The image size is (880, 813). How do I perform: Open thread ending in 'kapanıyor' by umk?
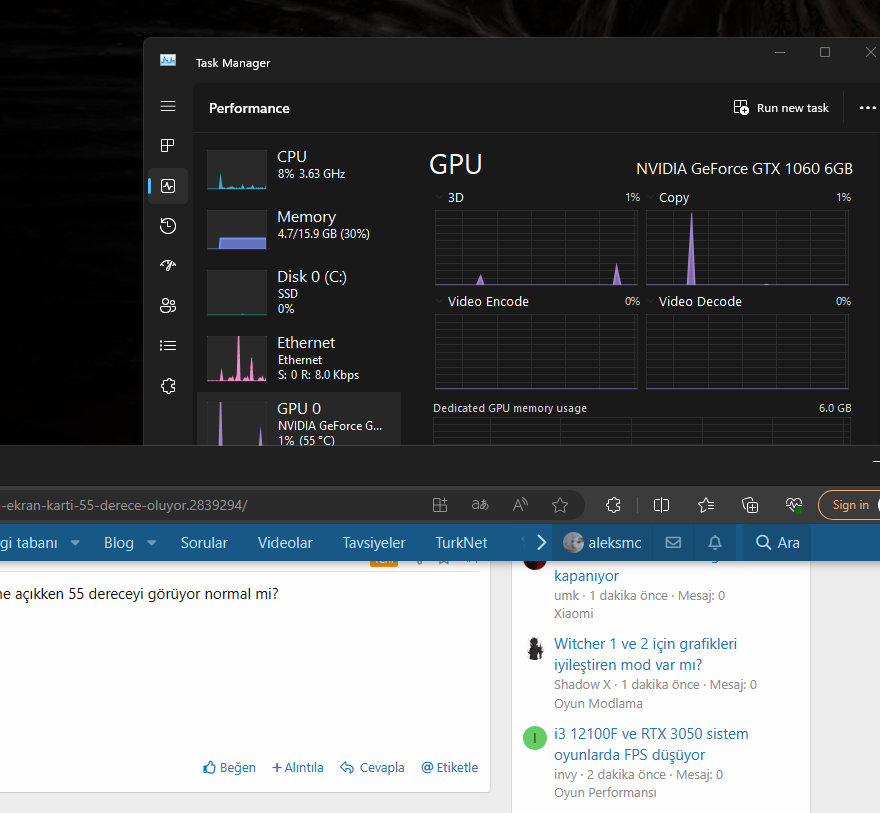[x=586, y=576]
